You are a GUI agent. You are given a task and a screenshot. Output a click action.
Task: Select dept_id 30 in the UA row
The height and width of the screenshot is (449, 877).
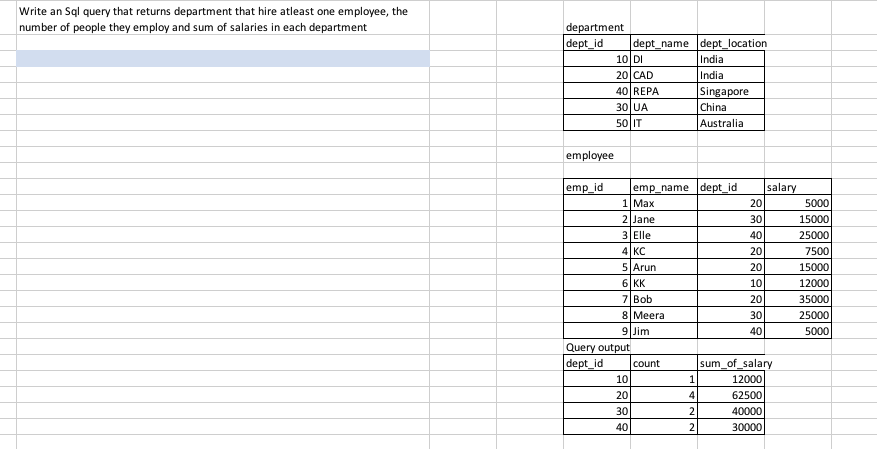597,107
